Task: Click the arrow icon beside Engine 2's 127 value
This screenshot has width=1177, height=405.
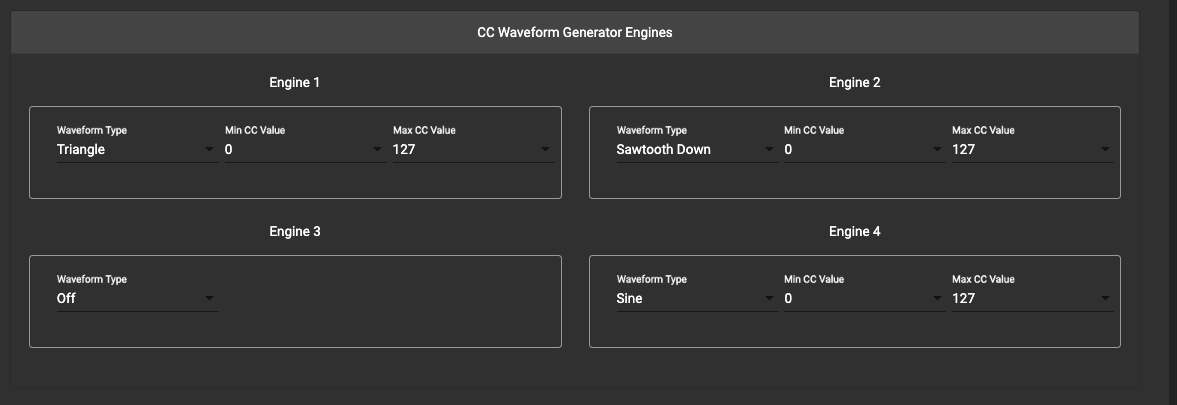Action: (x=1105, y=150)
